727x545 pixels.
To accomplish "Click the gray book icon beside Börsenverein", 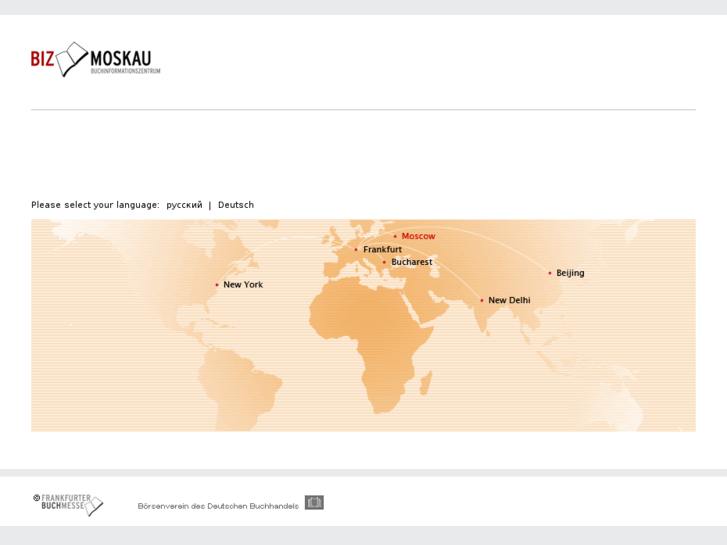I will [314, 502].
